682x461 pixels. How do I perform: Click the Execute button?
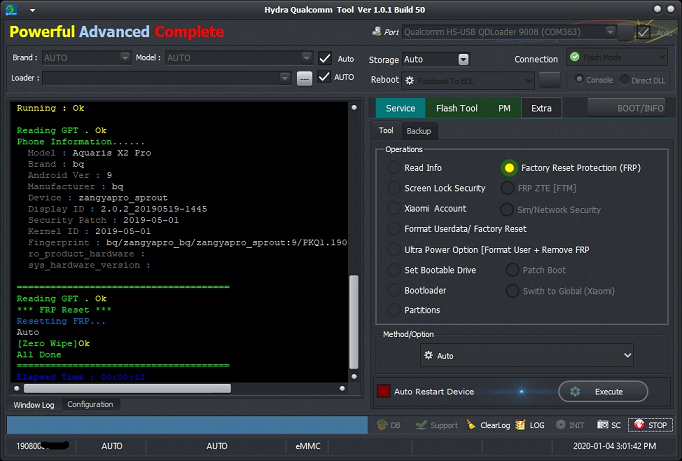point(603,391)
